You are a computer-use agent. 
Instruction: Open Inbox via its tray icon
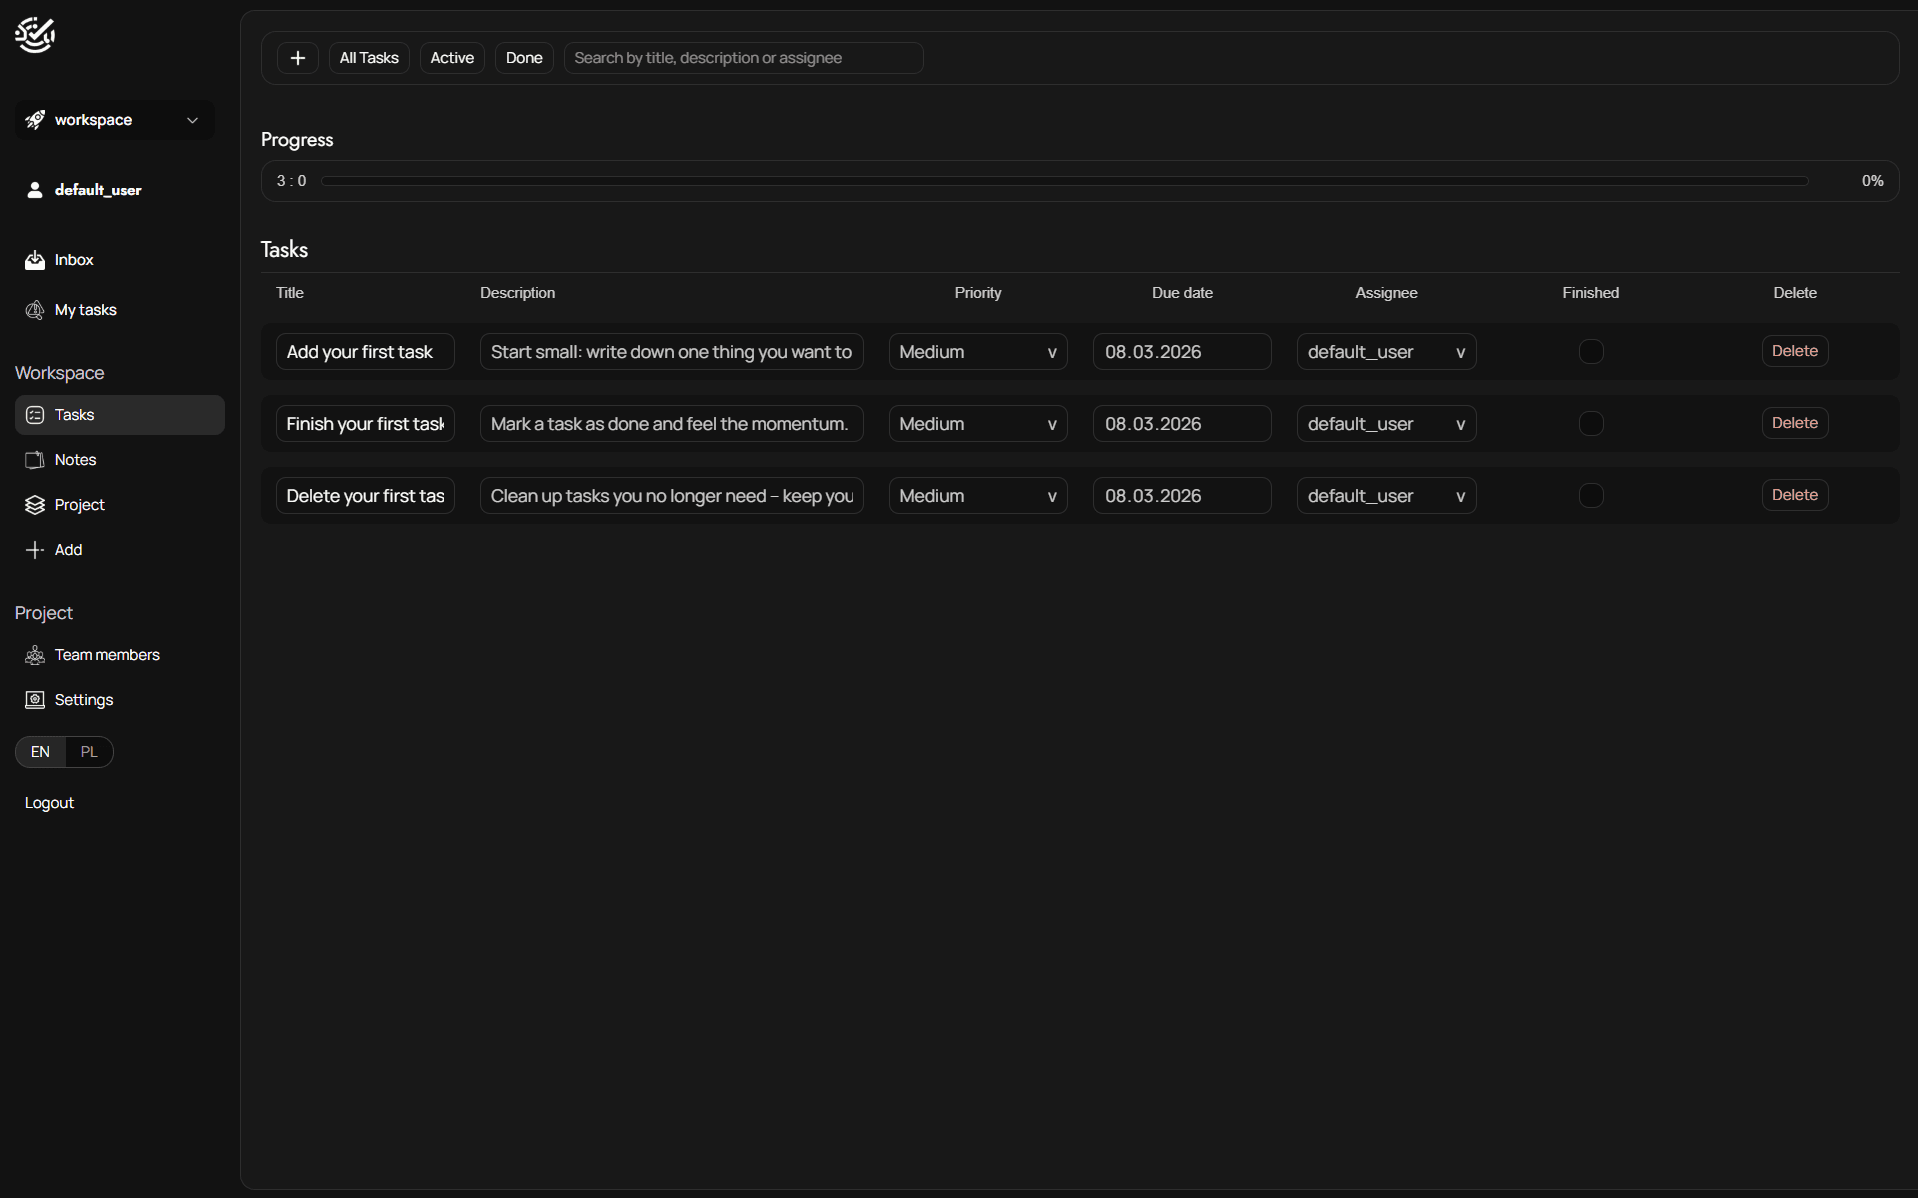tap(35, 260)
